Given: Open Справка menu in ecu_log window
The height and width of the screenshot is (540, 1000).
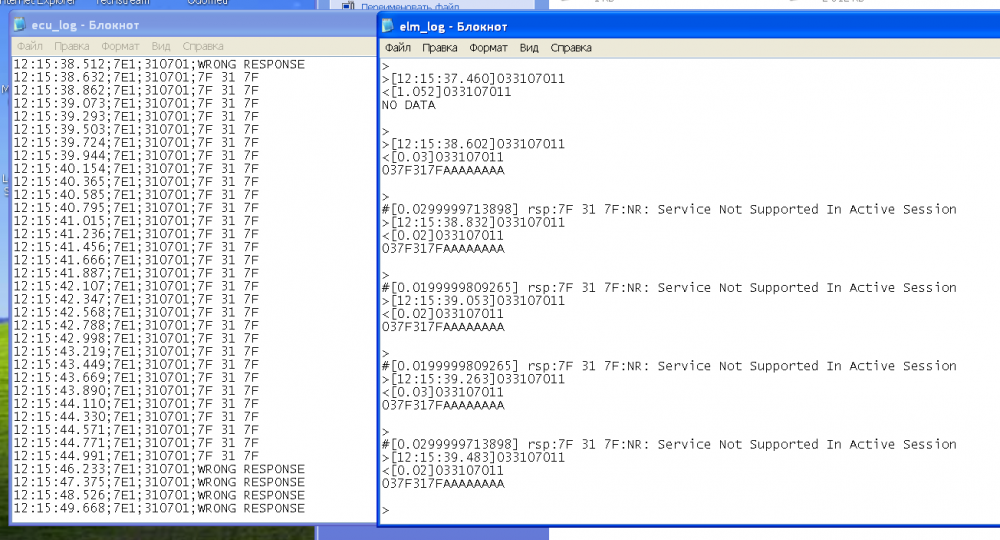Looking at the screenshot, I should point(203,46).
